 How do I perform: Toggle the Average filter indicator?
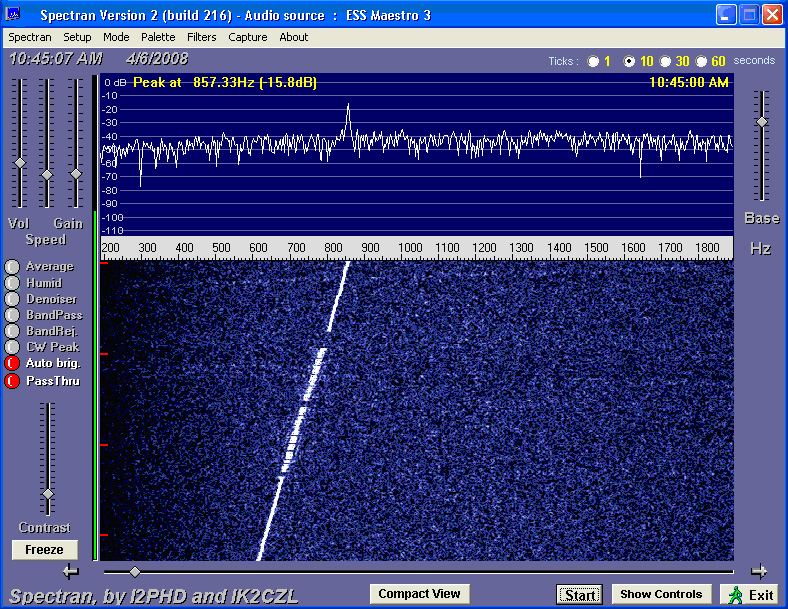click(x=12, y=267)
